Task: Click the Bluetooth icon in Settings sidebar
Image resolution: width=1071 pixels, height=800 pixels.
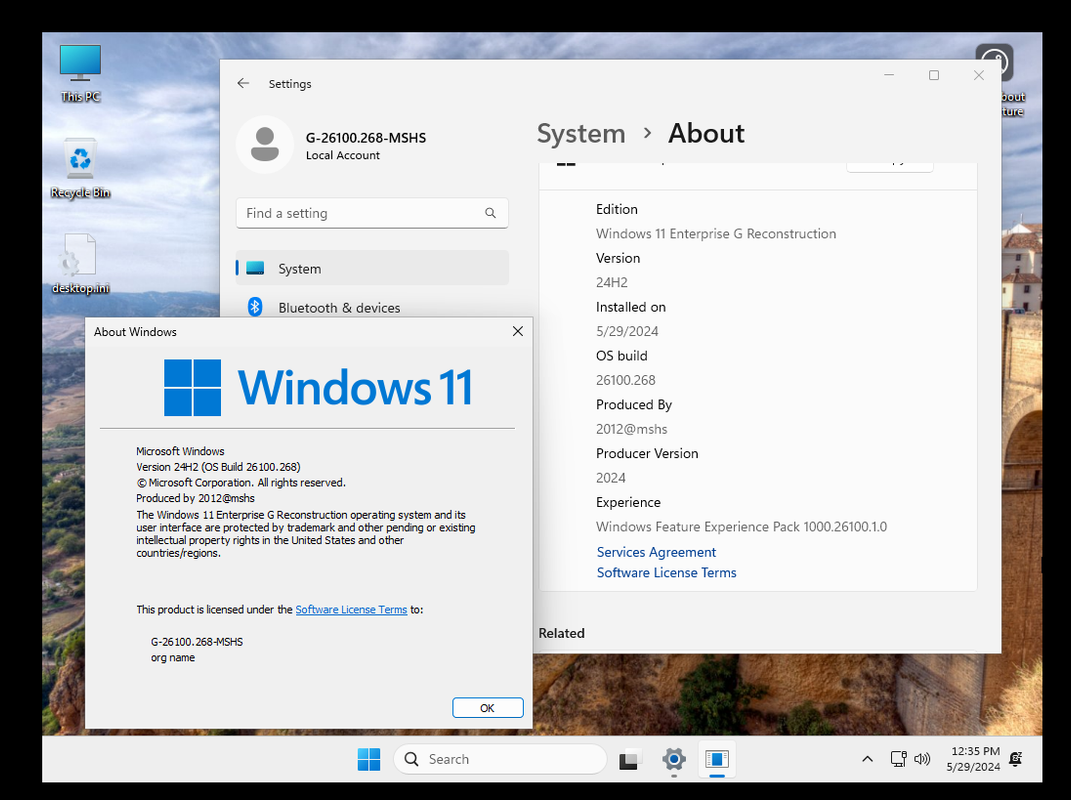Action: tap(255, 307)
